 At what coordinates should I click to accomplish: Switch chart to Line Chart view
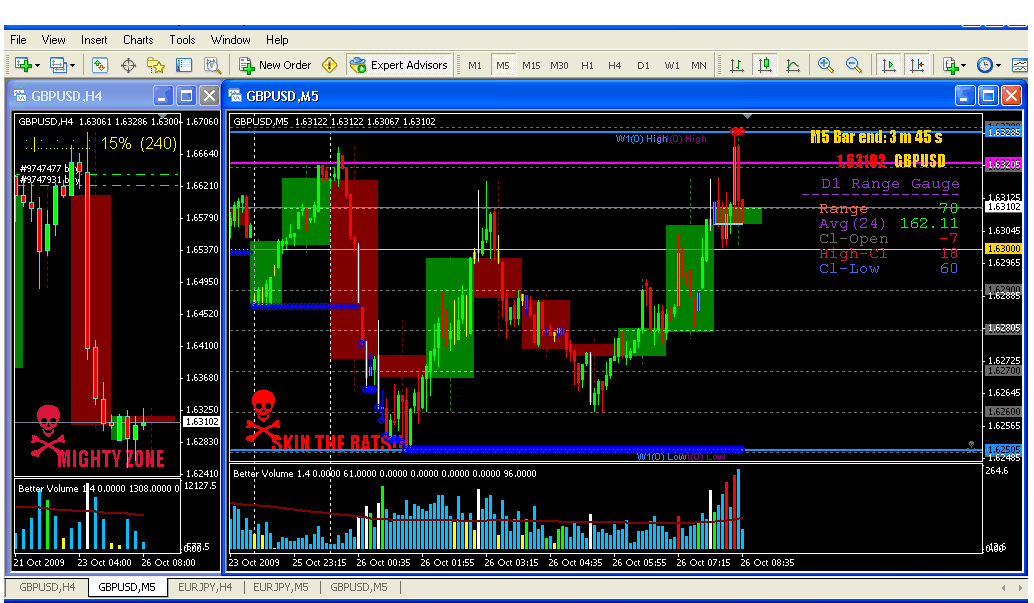click(x=793, y=65)
